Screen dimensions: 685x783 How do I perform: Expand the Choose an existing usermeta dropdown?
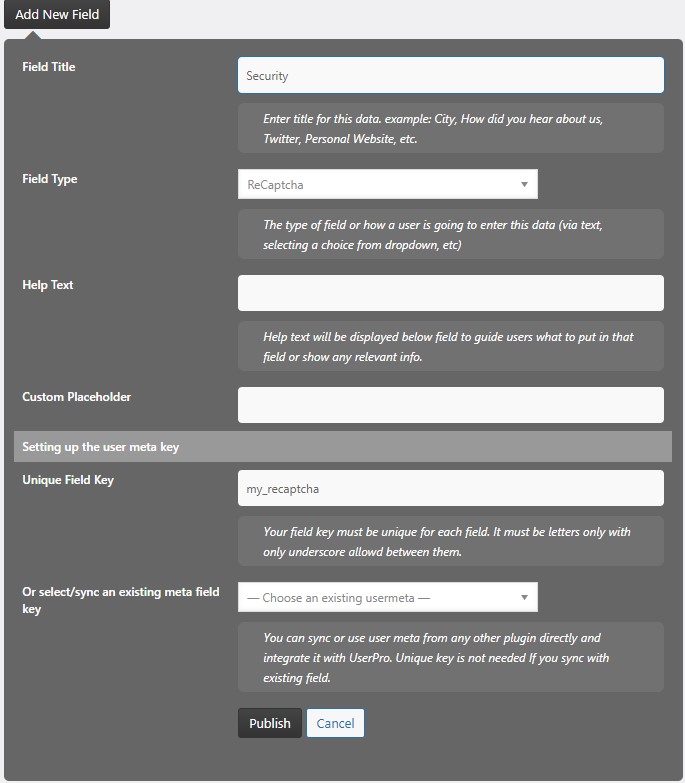[387, 597]
